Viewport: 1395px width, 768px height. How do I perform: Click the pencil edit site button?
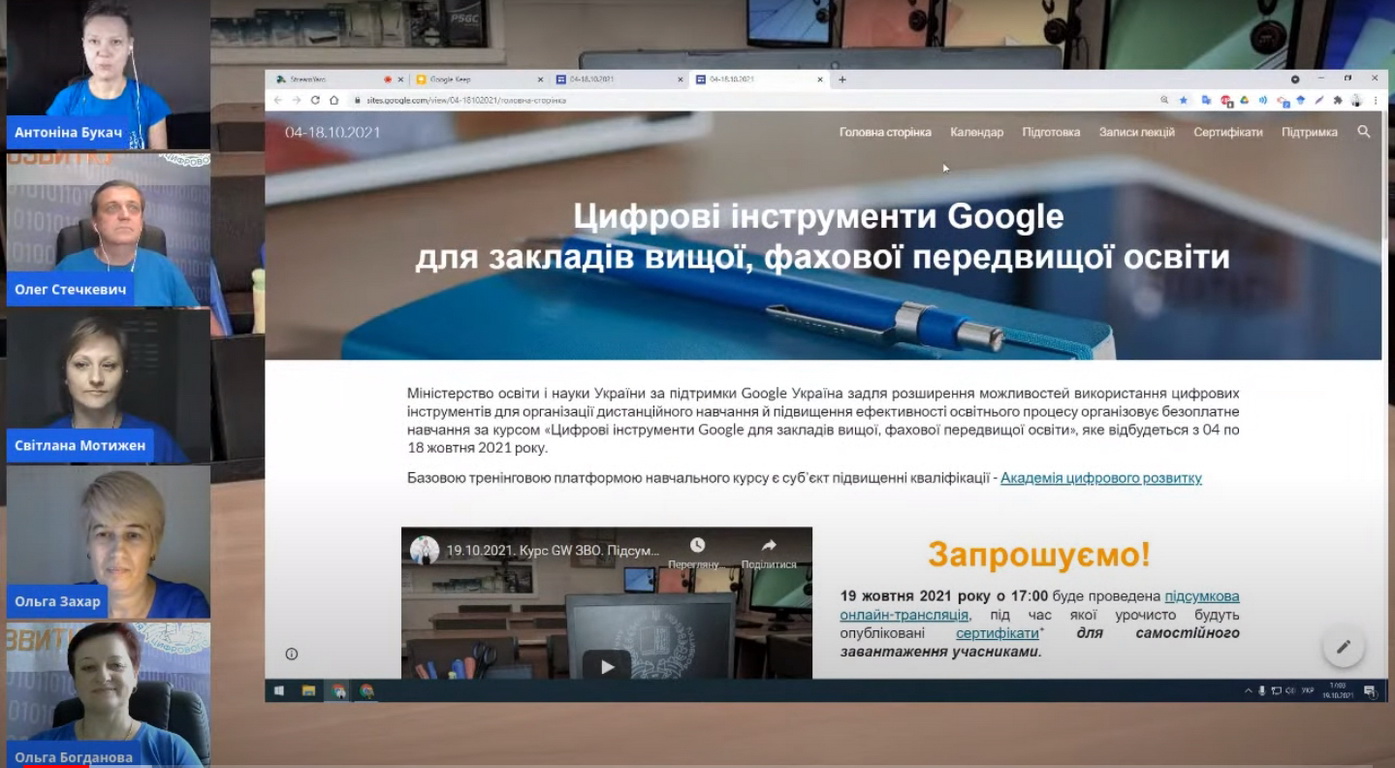point(1343,647)
